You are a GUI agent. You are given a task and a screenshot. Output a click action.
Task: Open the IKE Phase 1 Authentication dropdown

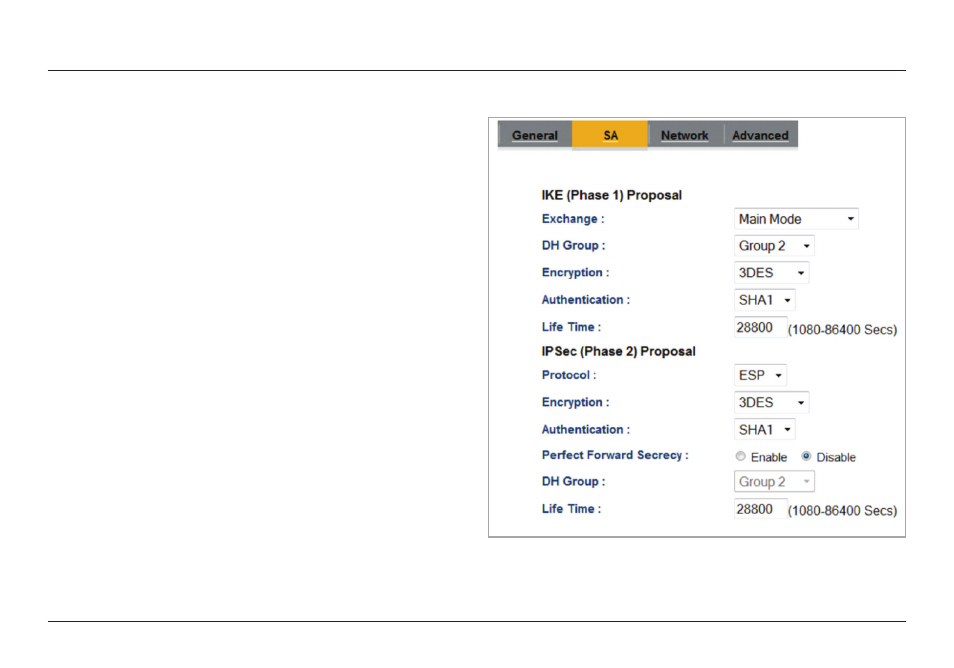coord(764,300)
